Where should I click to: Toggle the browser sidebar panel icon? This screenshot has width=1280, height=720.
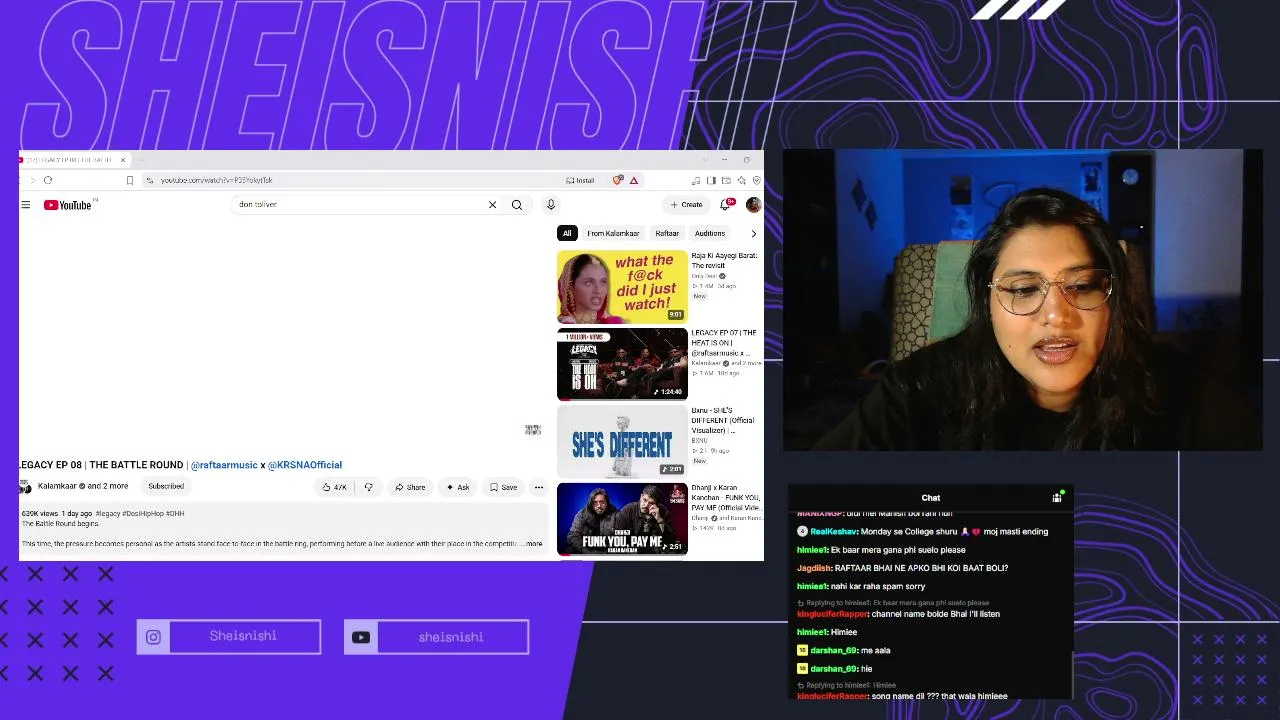pyautogui.click(x=711, y=180)
